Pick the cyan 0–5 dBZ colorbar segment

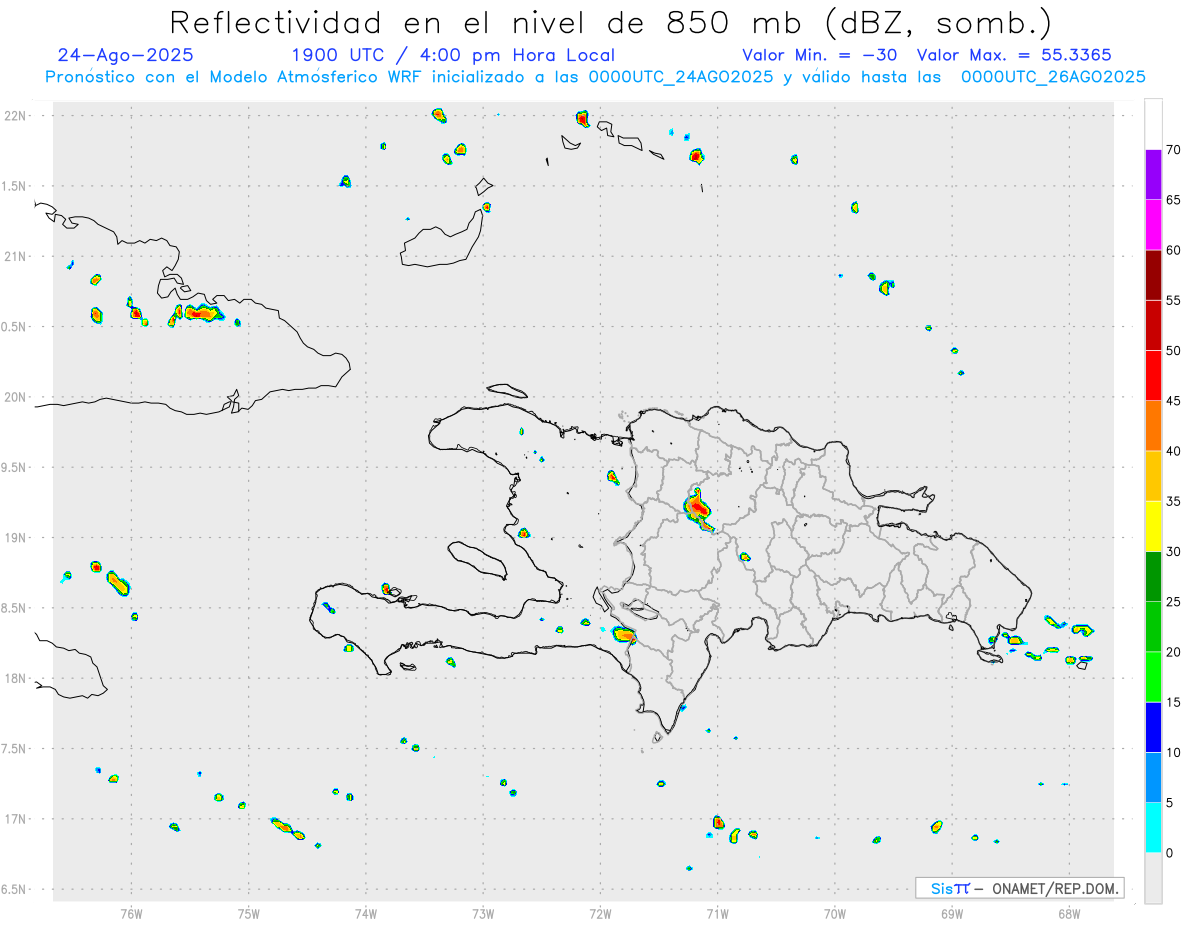pyautogui.click(x=1153, y=828)
